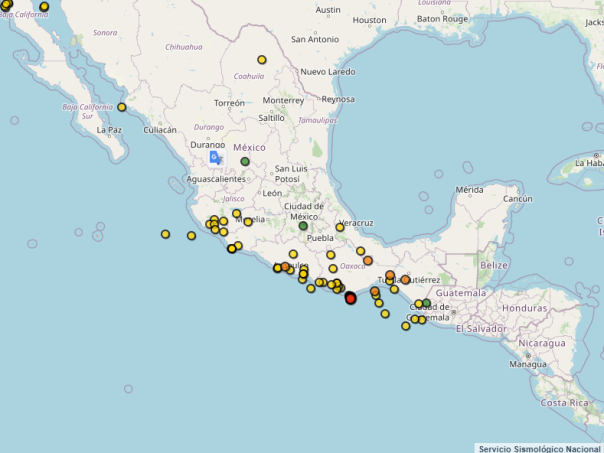
Task: Select the yellow marker on the Gulf of California
Action: [x=44, y=7]
